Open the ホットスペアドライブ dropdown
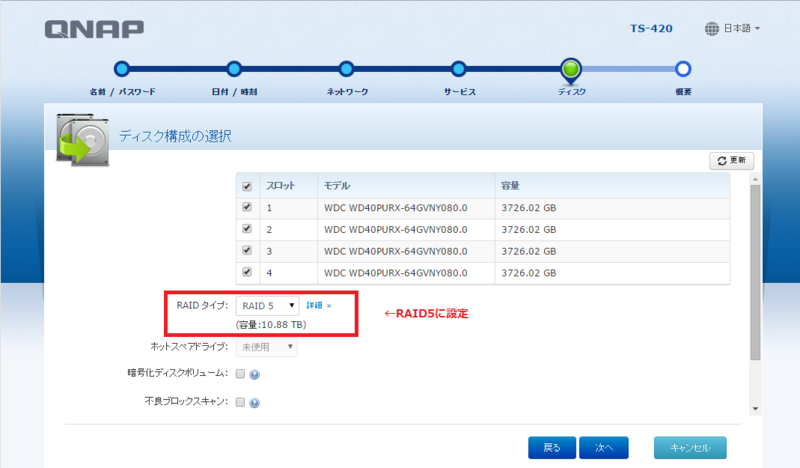This screenshot has width=800, height=468. coord(266,347)
